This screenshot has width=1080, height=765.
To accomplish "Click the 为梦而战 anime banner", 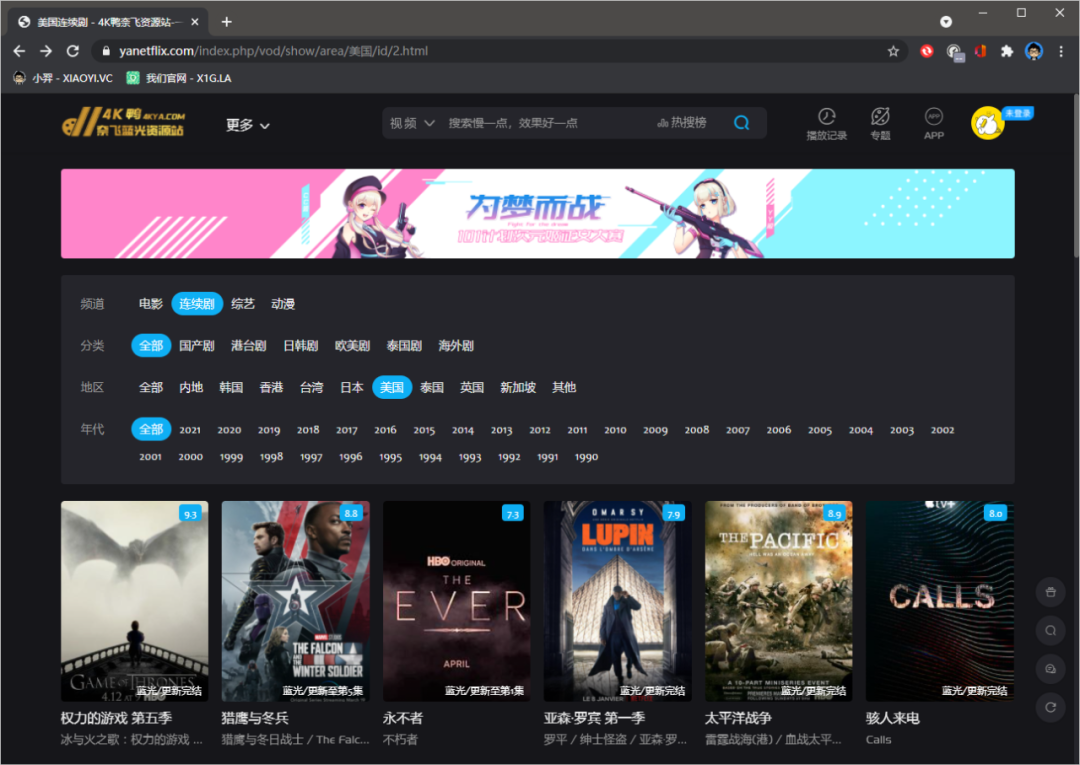I will pos(537,213).
